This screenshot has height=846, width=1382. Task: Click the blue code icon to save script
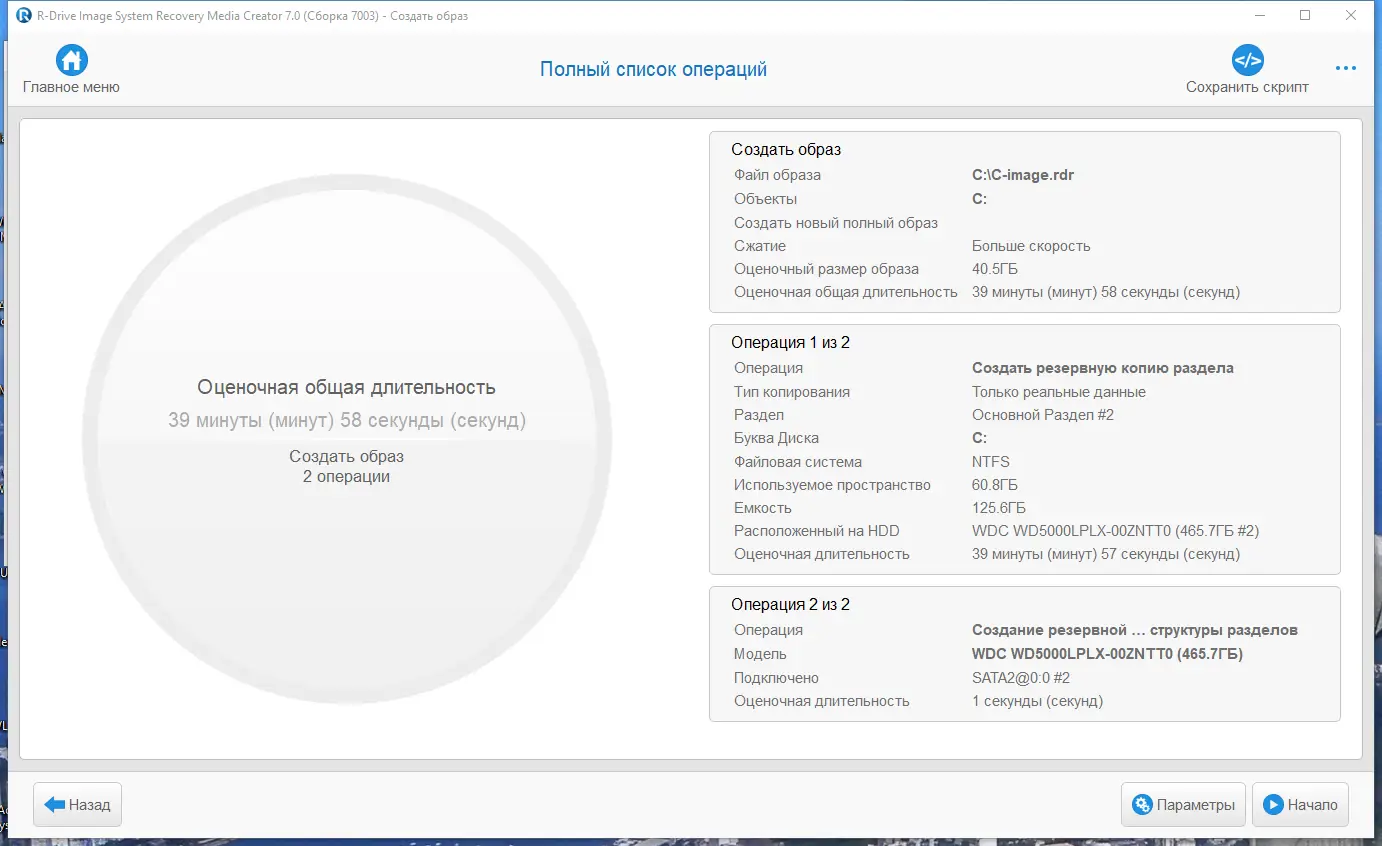1247,60
